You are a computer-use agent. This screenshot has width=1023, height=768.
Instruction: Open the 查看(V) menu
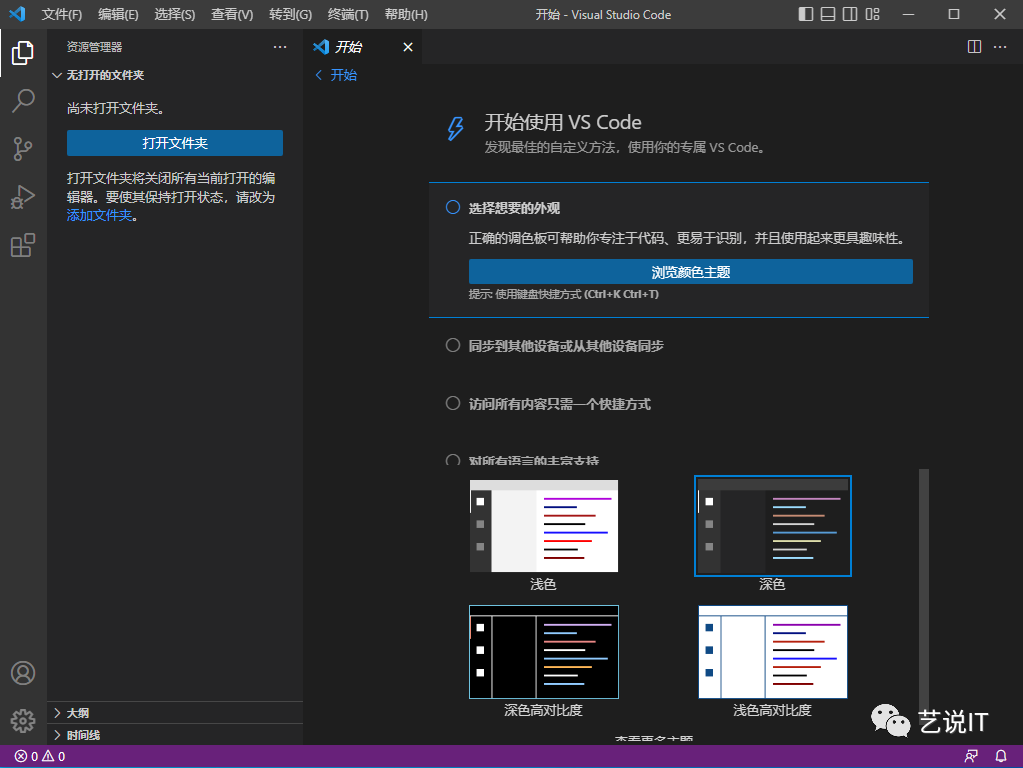(232, 15)
